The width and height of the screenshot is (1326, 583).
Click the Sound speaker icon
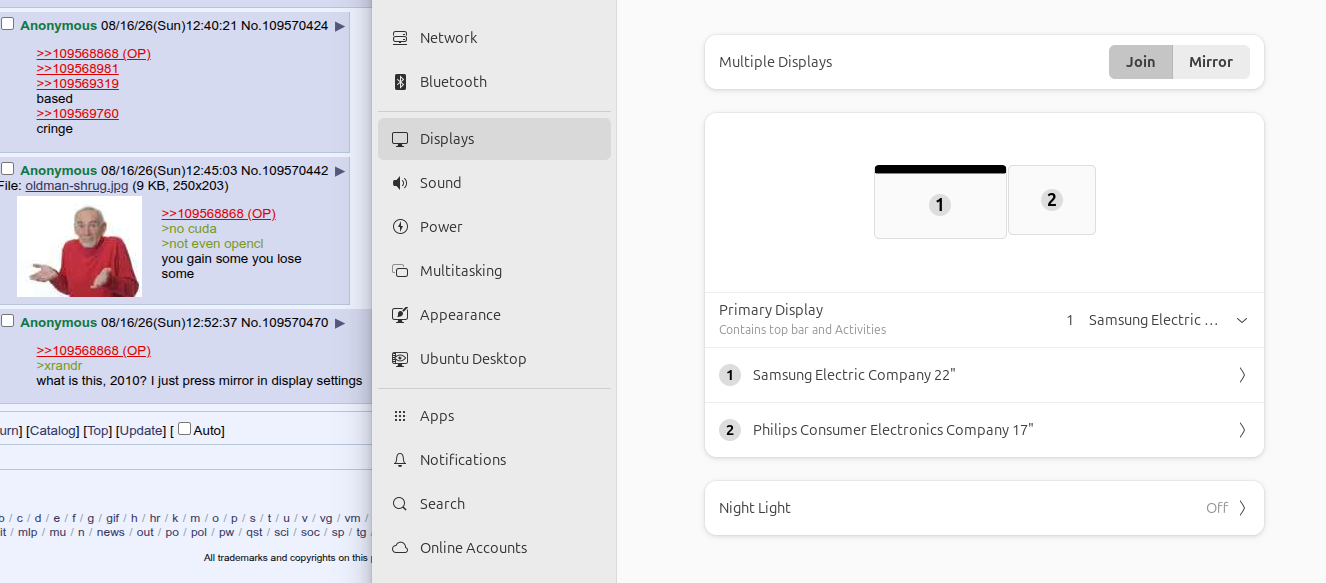[400, 183]
